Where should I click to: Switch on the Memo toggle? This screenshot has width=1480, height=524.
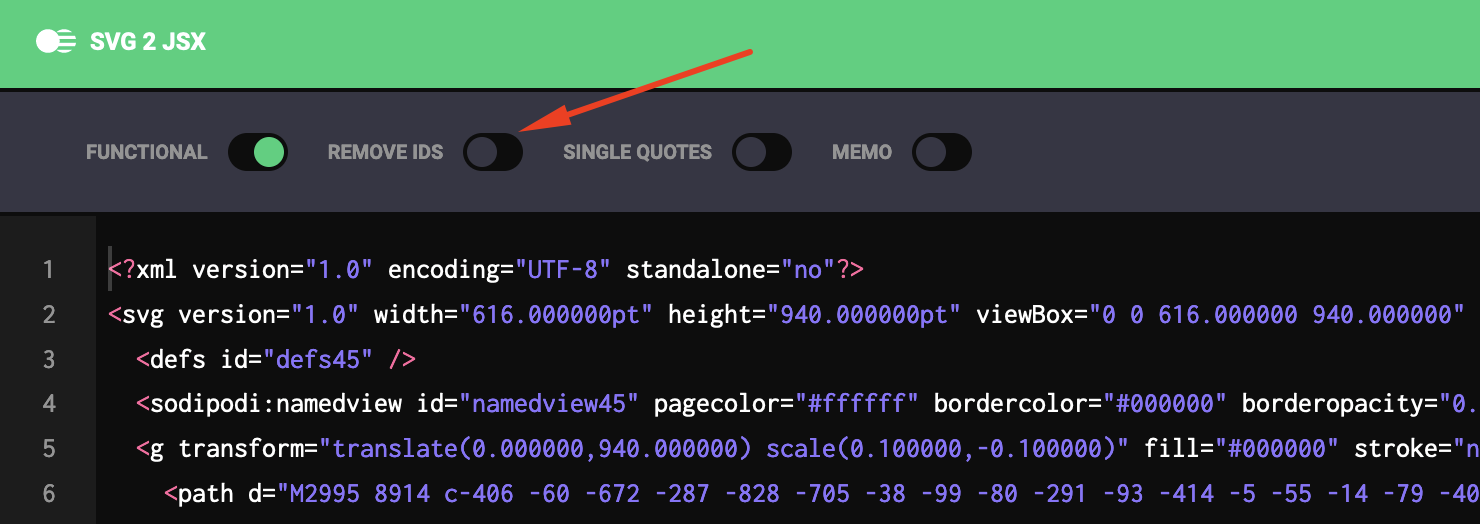click(x=942, y=152)
